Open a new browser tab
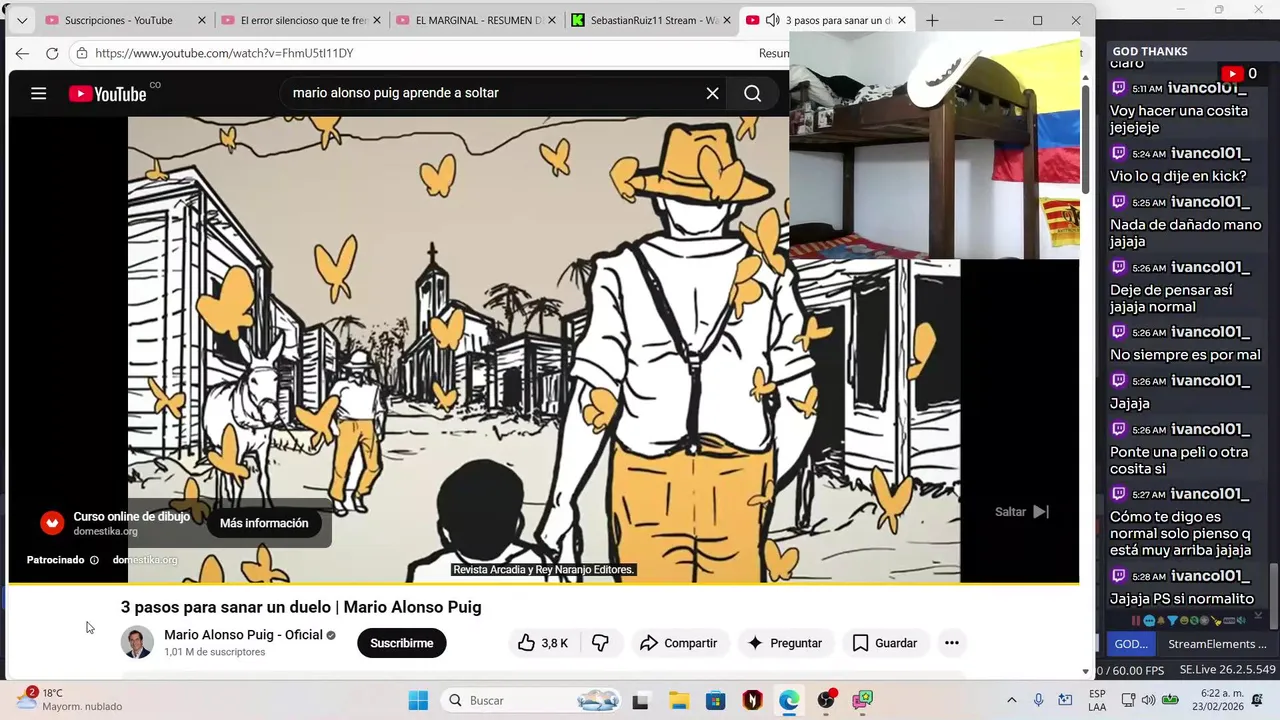The height and width of the screenshot is (720, 1280). pyautogui.click(x=932, y=20)
